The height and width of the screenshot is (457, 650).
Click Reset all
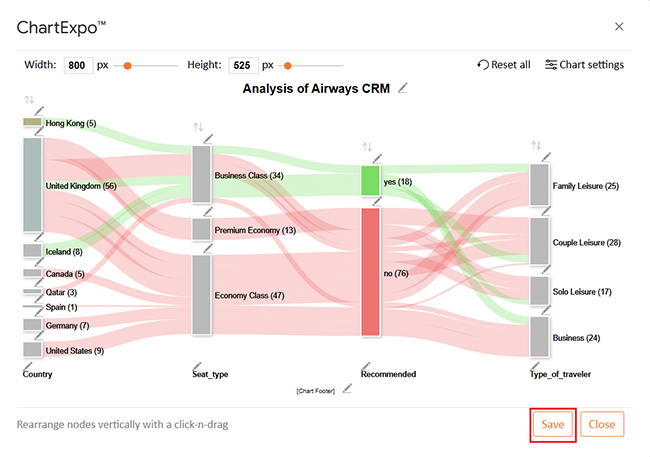coord(504,65)
